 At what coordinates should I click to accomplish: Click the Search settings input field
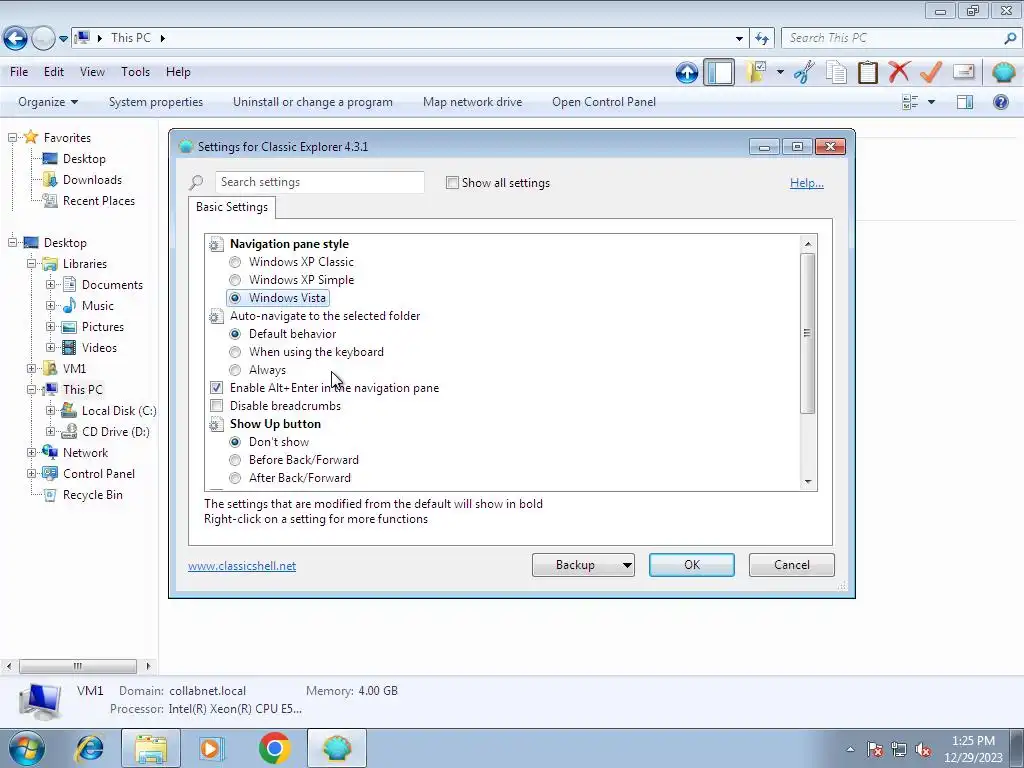[319, 182]
